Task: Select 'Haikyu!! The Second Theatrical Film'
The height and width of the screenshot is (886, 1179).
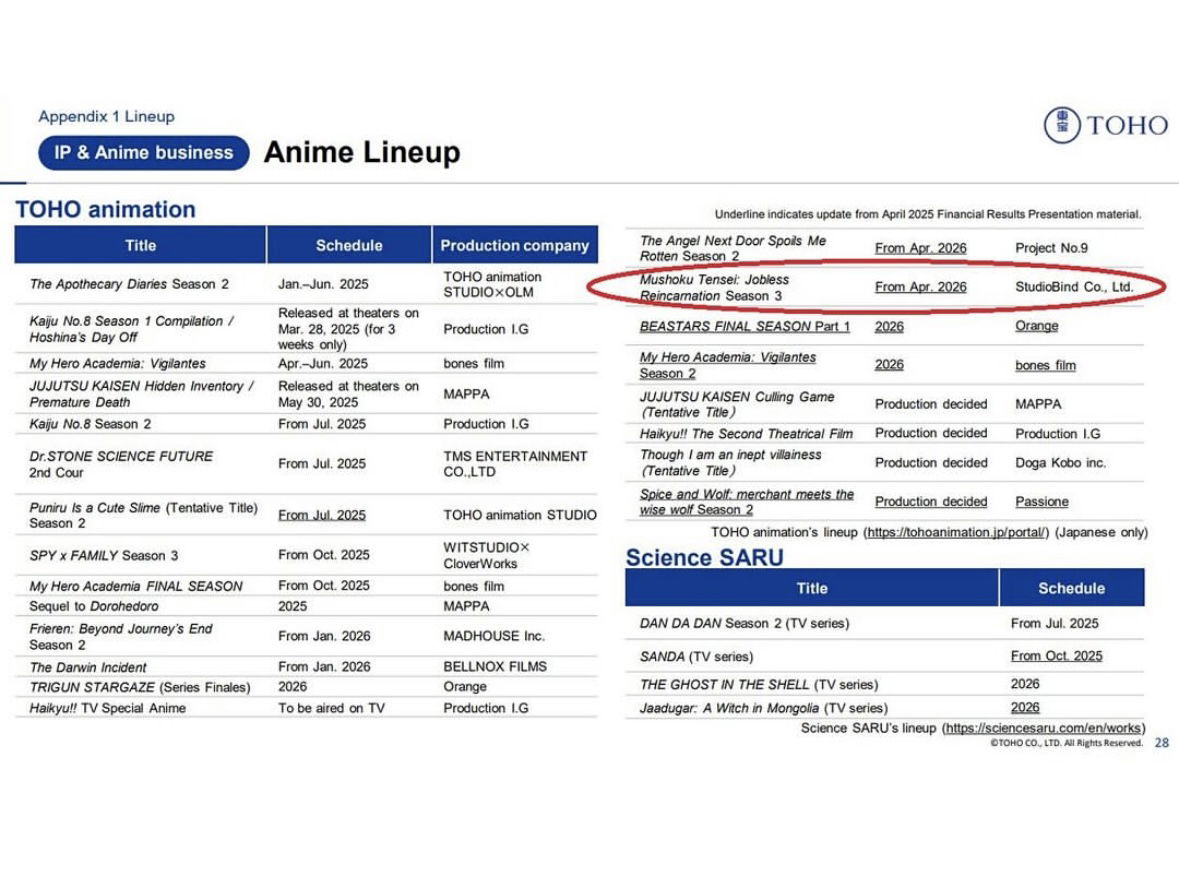Action: tap(746, 434)
